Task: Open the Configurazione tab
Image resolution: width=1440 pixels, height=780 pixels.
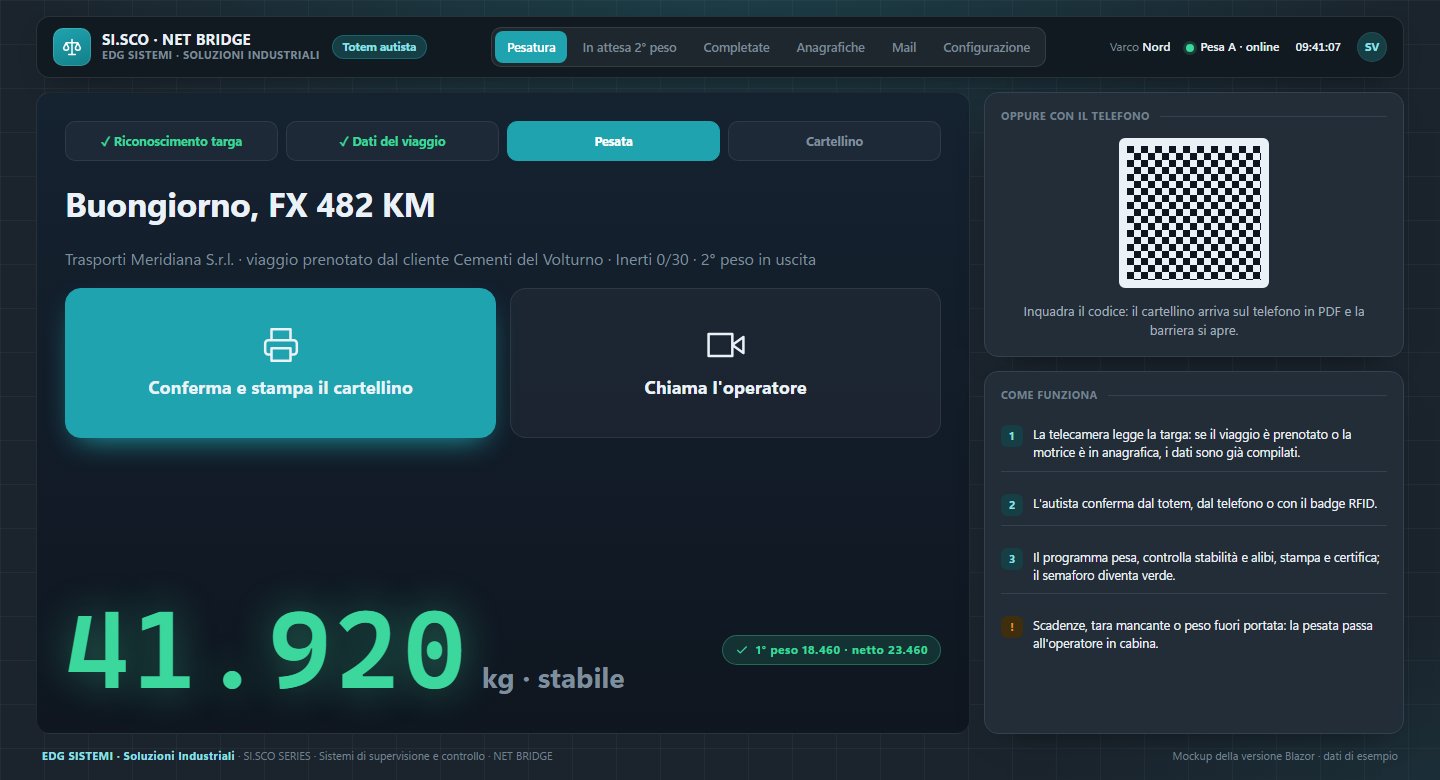Action: pos(986,47)
